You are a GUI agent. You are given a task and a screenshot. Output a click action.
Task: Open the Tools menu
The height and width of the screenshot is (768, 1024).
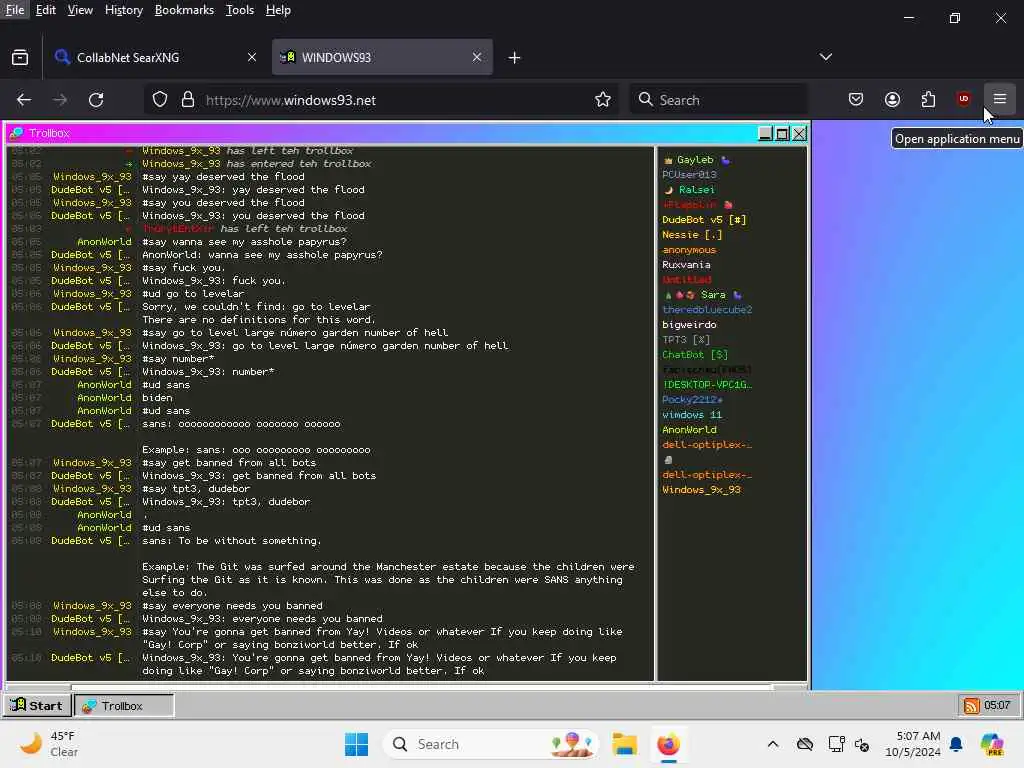[240, 10]
